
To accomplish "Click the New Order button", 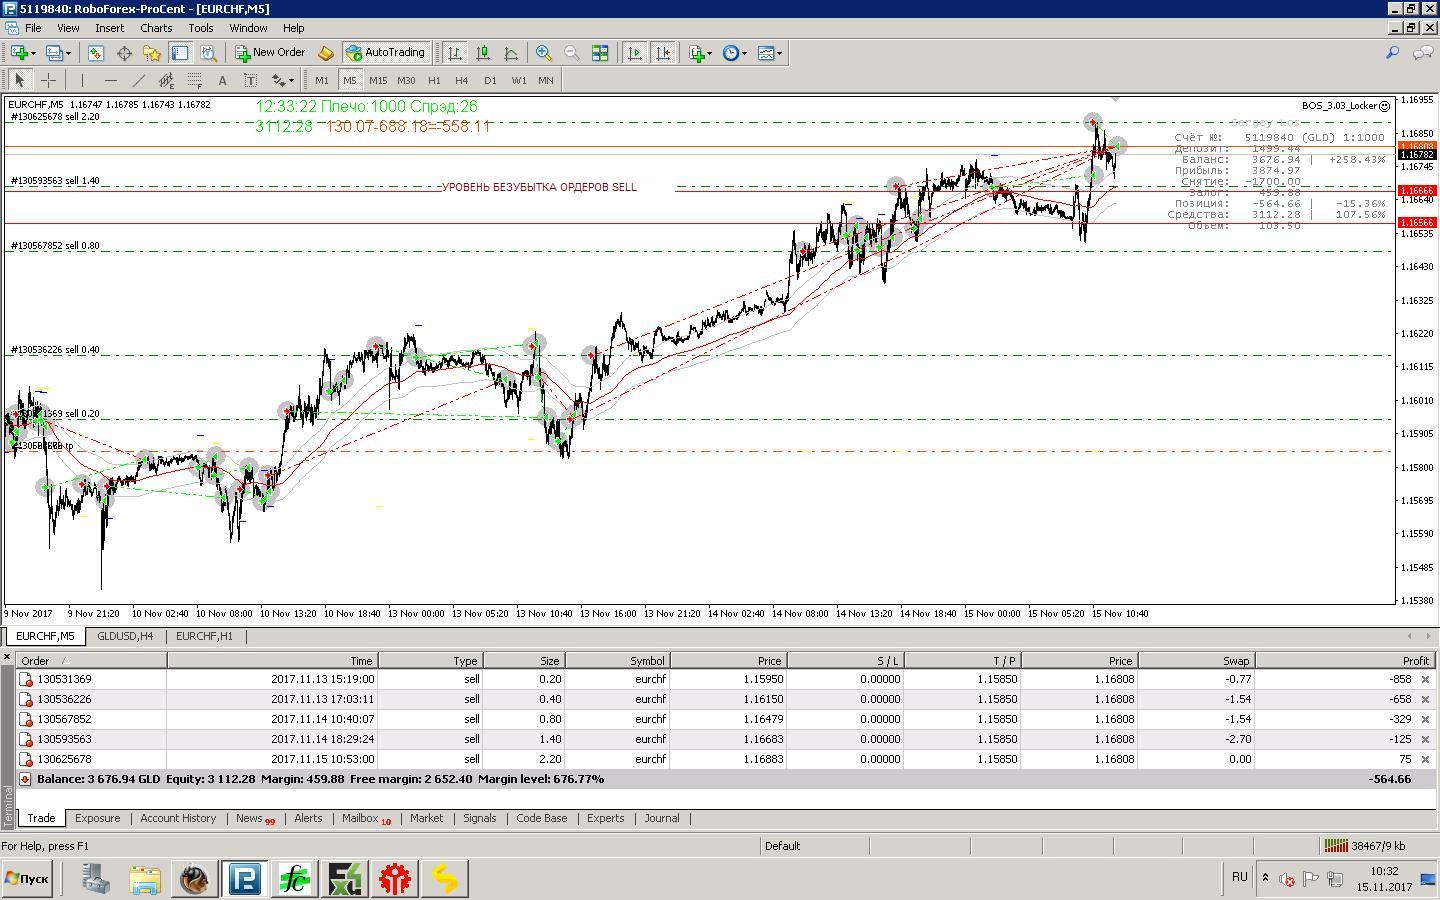I will (270, 53).
